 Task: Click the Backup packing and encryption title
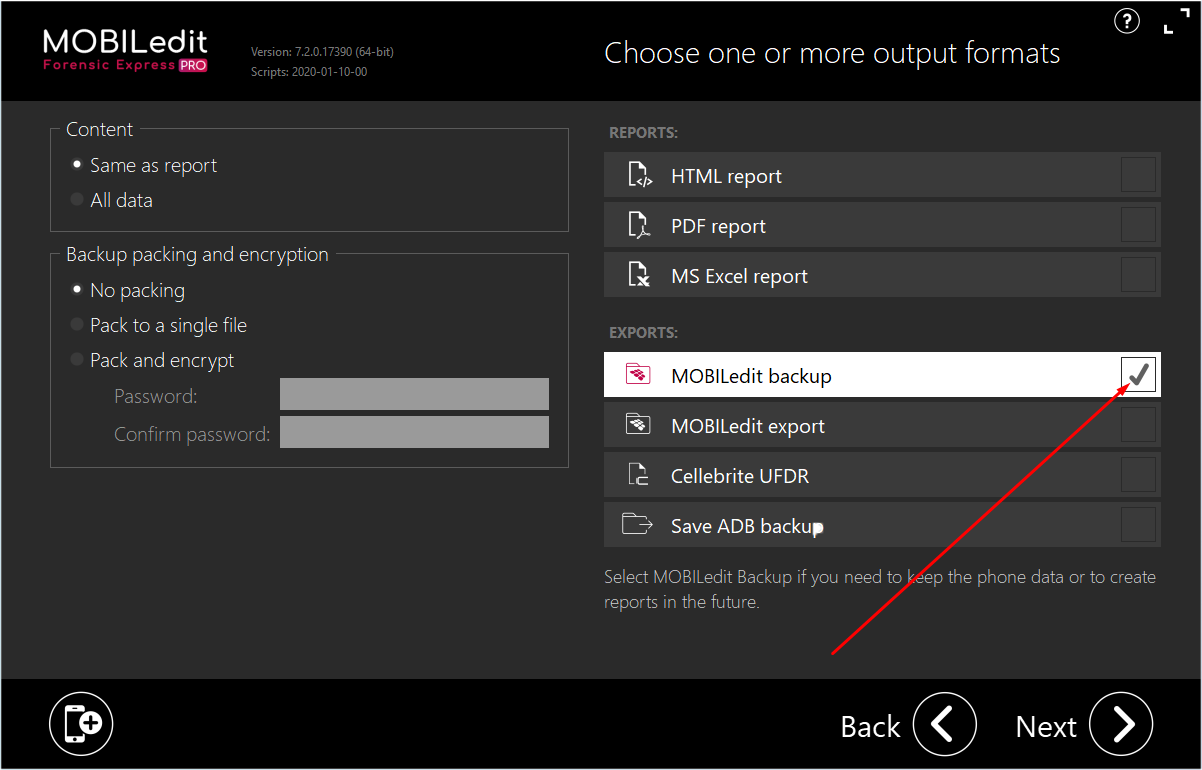197,255
